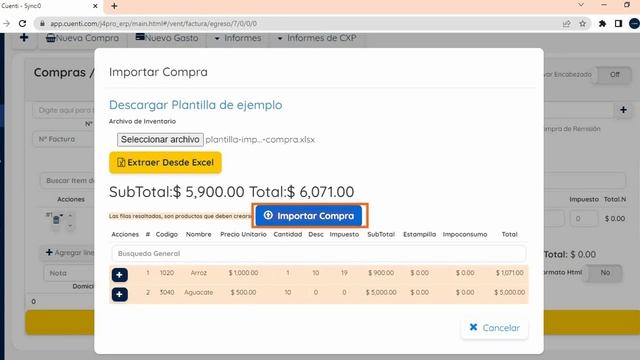Open Nueva Compra in toolbar
640x360 pixels.
click(82, 38)
